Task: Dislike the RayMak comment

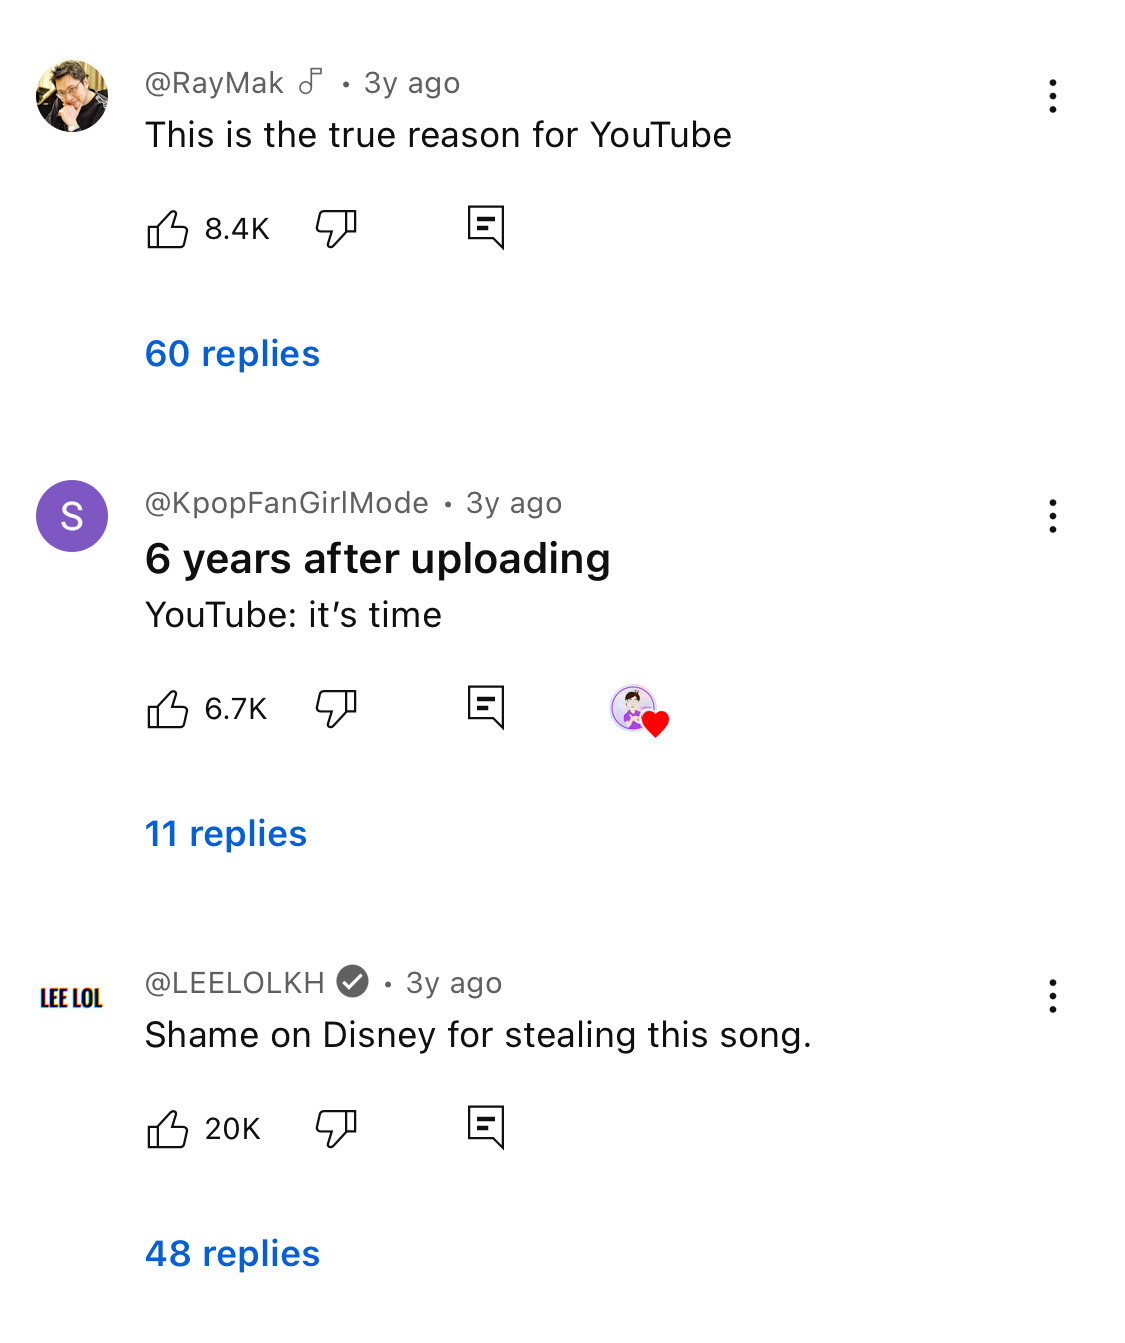Action: click(x=336, y=229)
